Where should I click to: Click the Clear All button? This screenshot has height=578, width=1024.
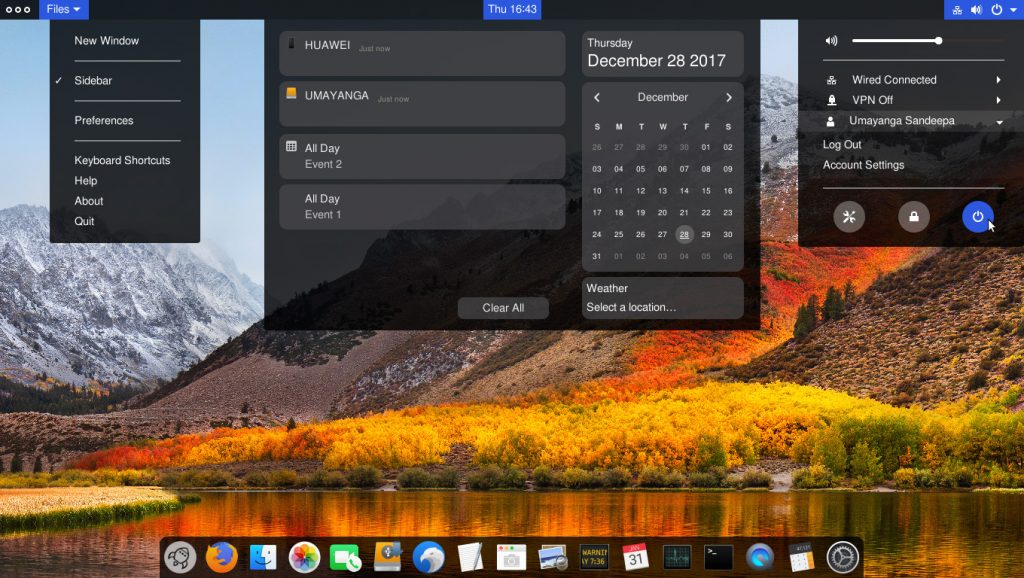tap(503, 308)
